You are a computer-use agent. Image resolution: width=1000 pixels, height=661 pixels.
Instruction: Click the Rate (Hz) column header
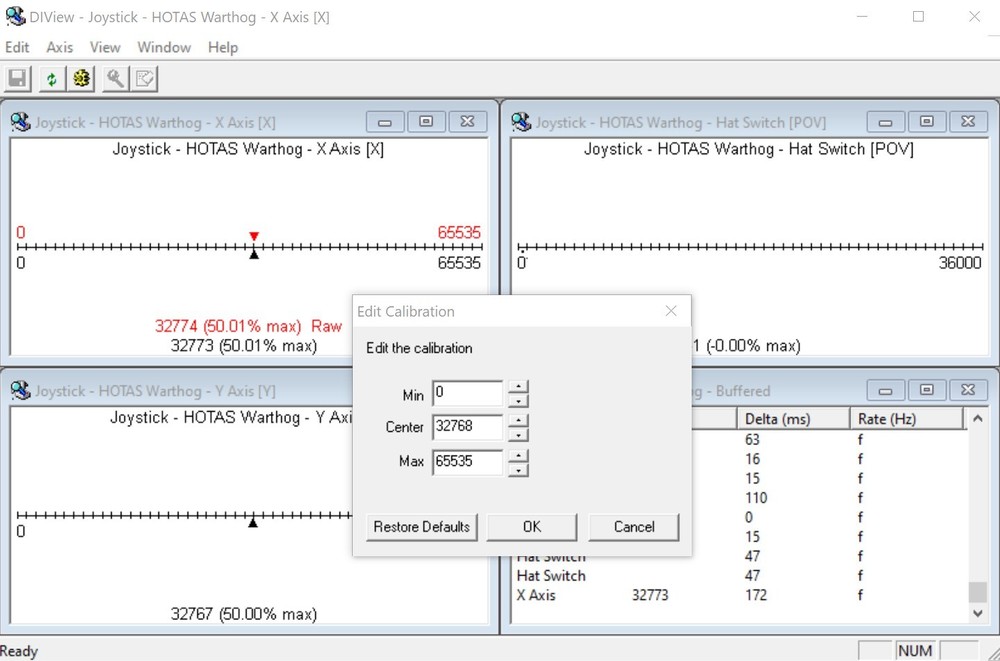point(906,419)
